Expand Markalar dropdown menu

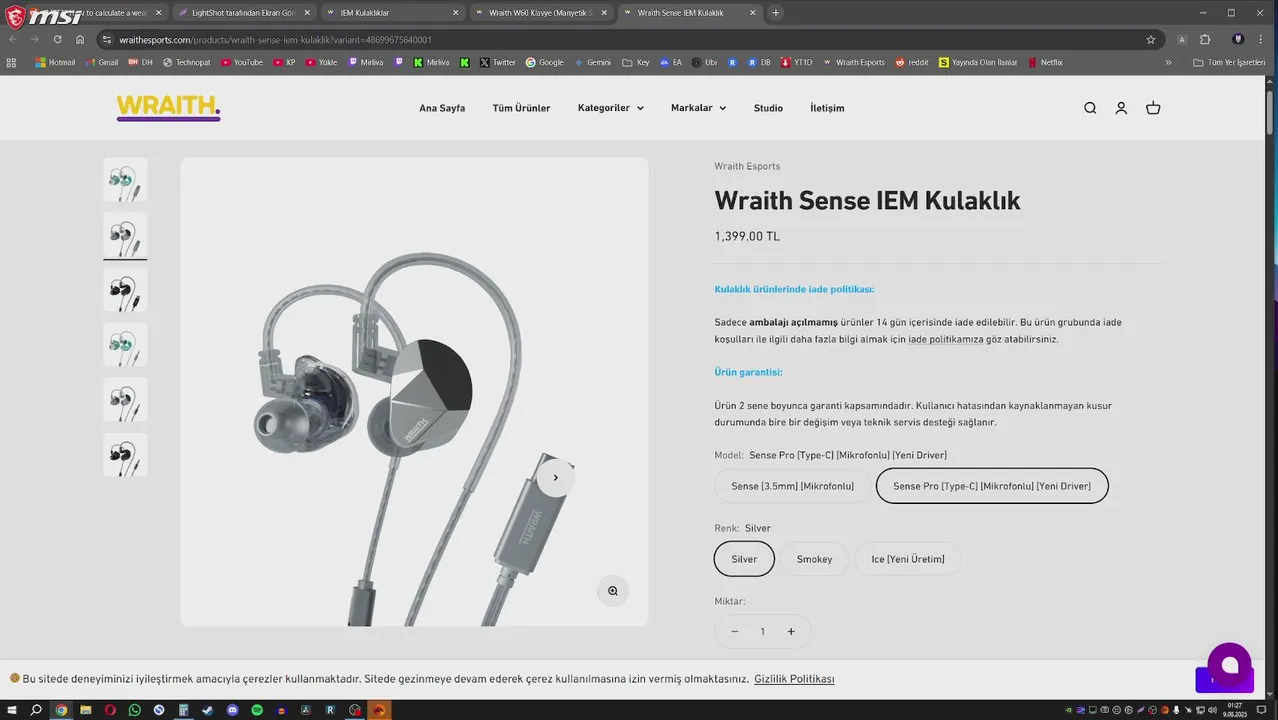(x=698, y=108)
